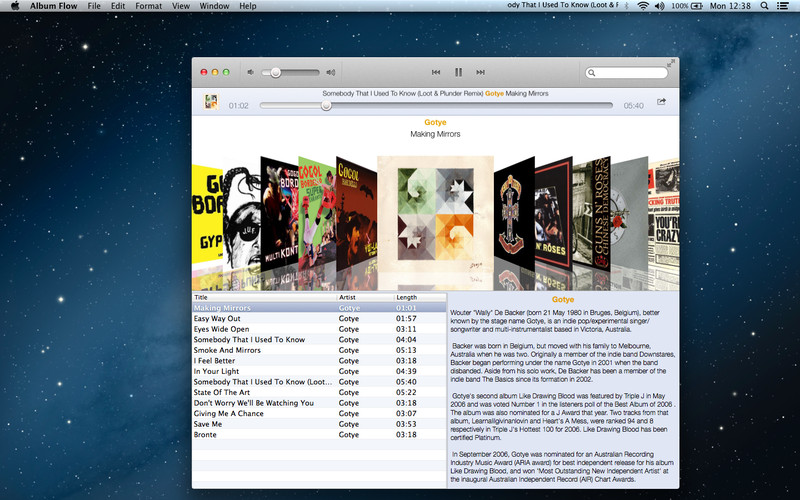Click the magnifier icon in search field
The height and width of the screenshot is (500, 800).
(592, 73)
